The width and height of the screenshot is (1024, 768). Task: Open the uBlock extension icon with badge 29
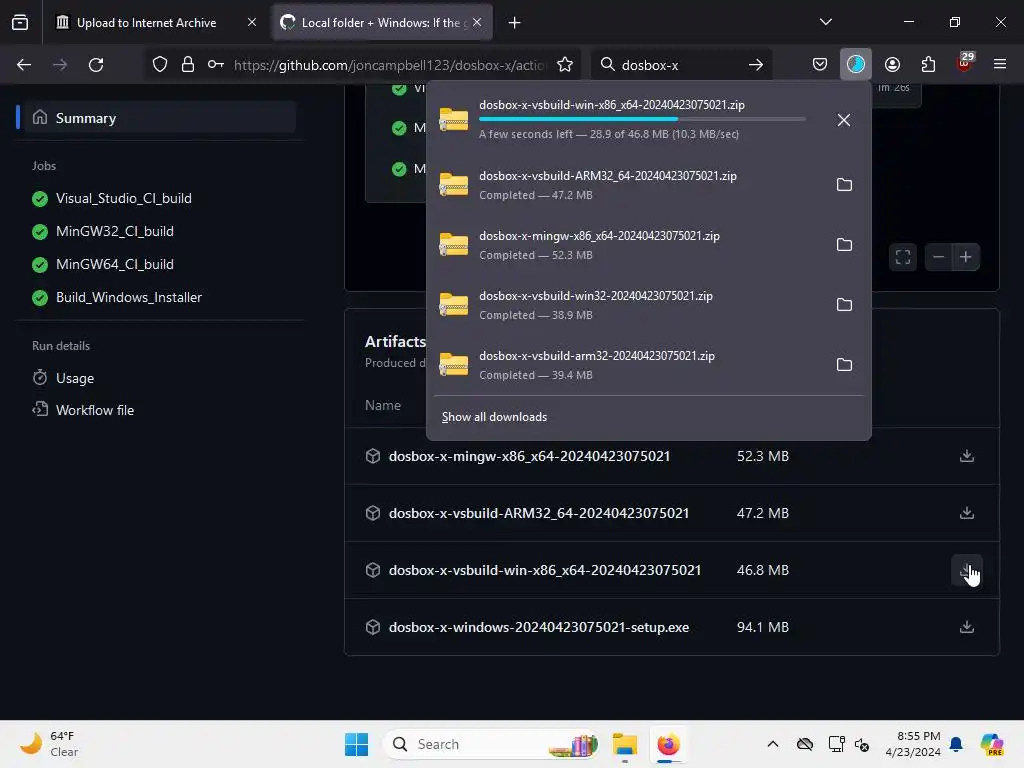[964, 63]
